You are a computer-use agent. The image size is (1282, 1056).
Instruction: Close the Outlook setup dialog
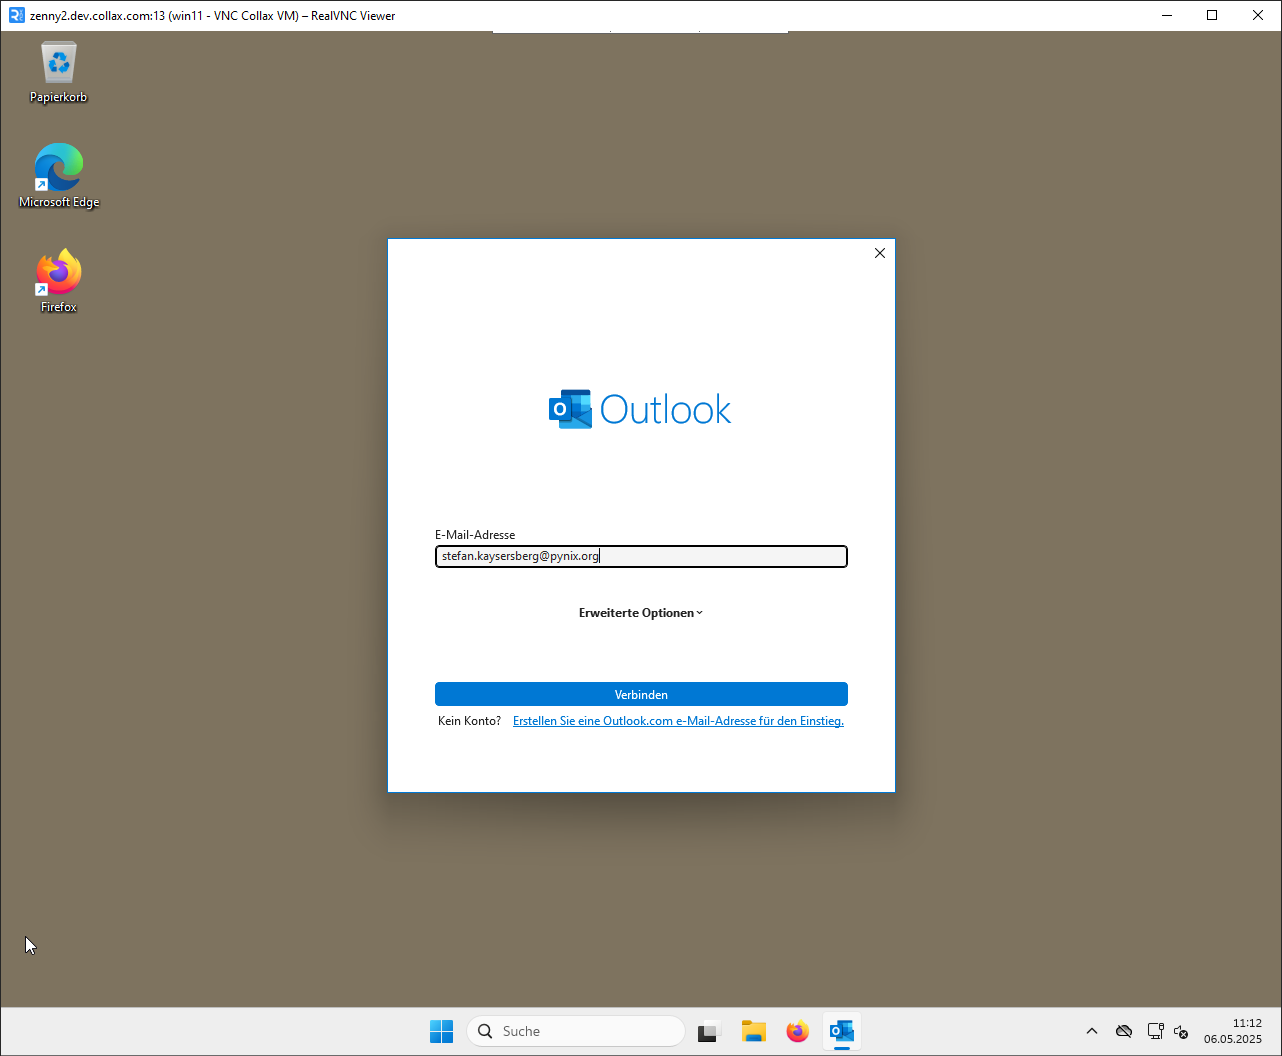[879, 253]
